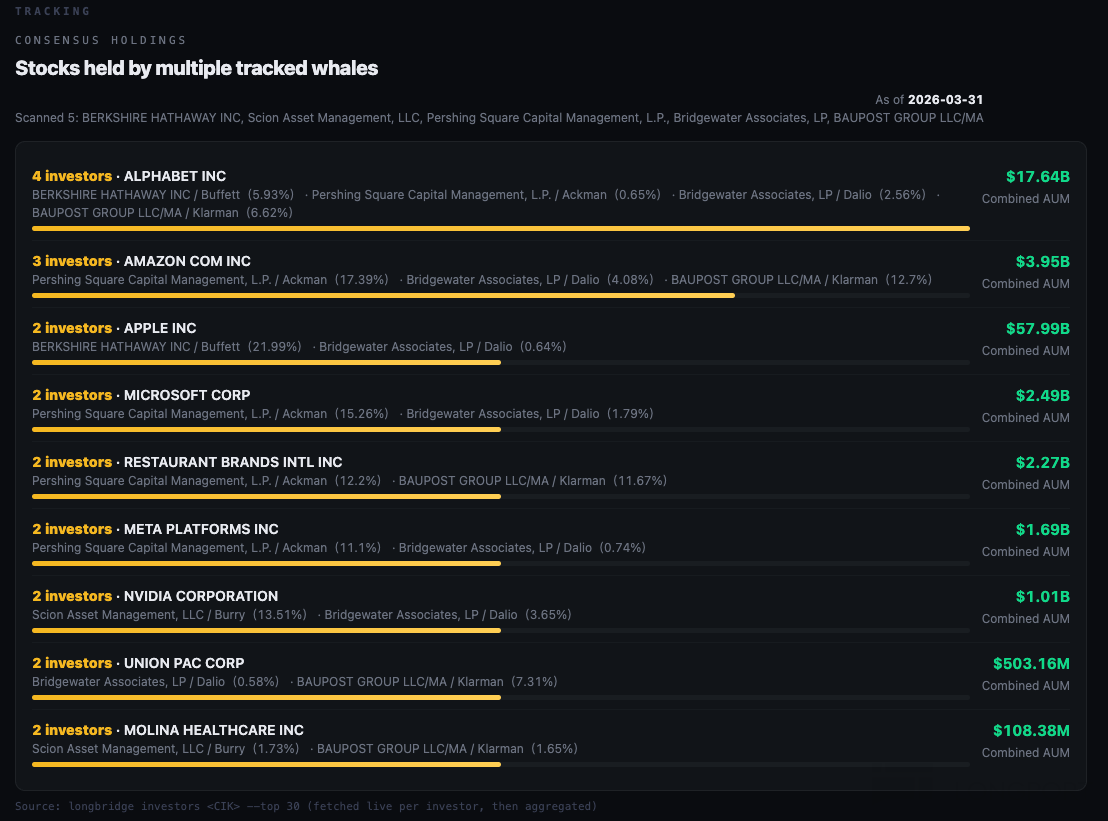Image resolution: width=1108 pixels, height=821 pixels.
Task: Select the MOLINA HEALTHCARE INC row
Action: 550,743
